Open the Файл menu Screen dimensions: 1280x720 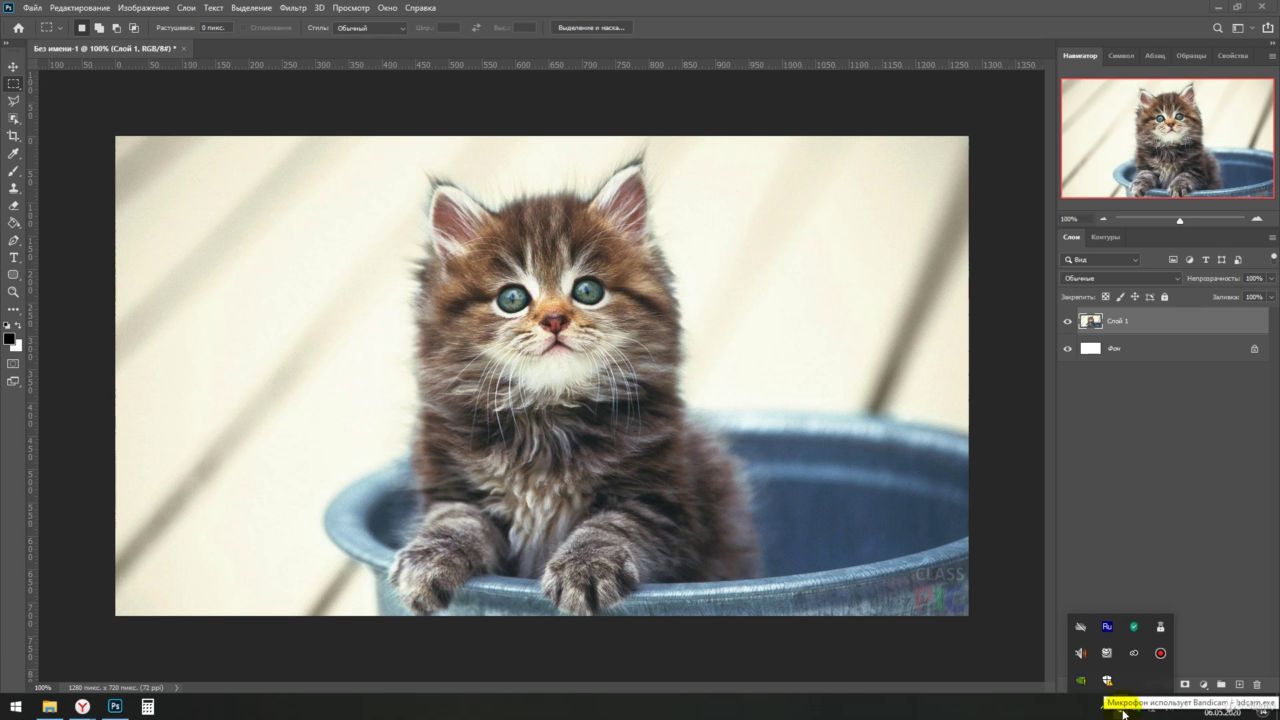click(x=32, y=8)
